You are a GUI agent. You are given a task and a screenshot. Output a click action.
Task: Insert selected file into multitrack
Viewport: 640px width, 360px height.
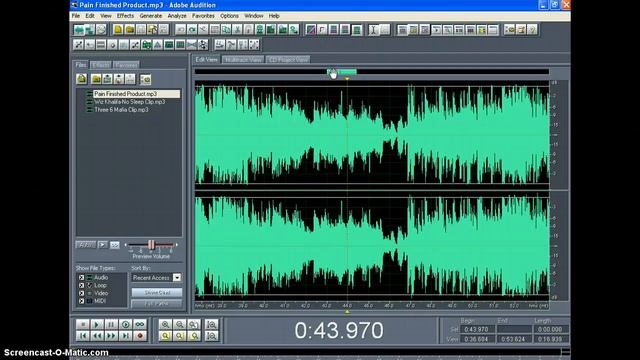107,79
